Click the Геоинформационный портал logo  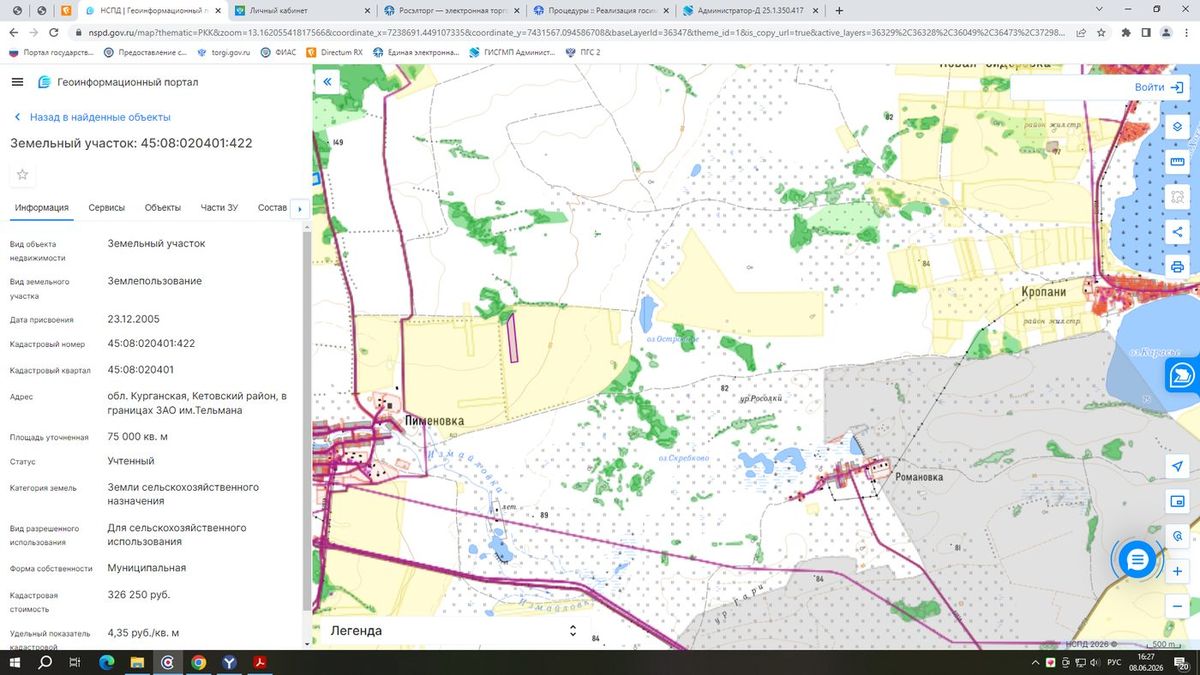(118, 82)
